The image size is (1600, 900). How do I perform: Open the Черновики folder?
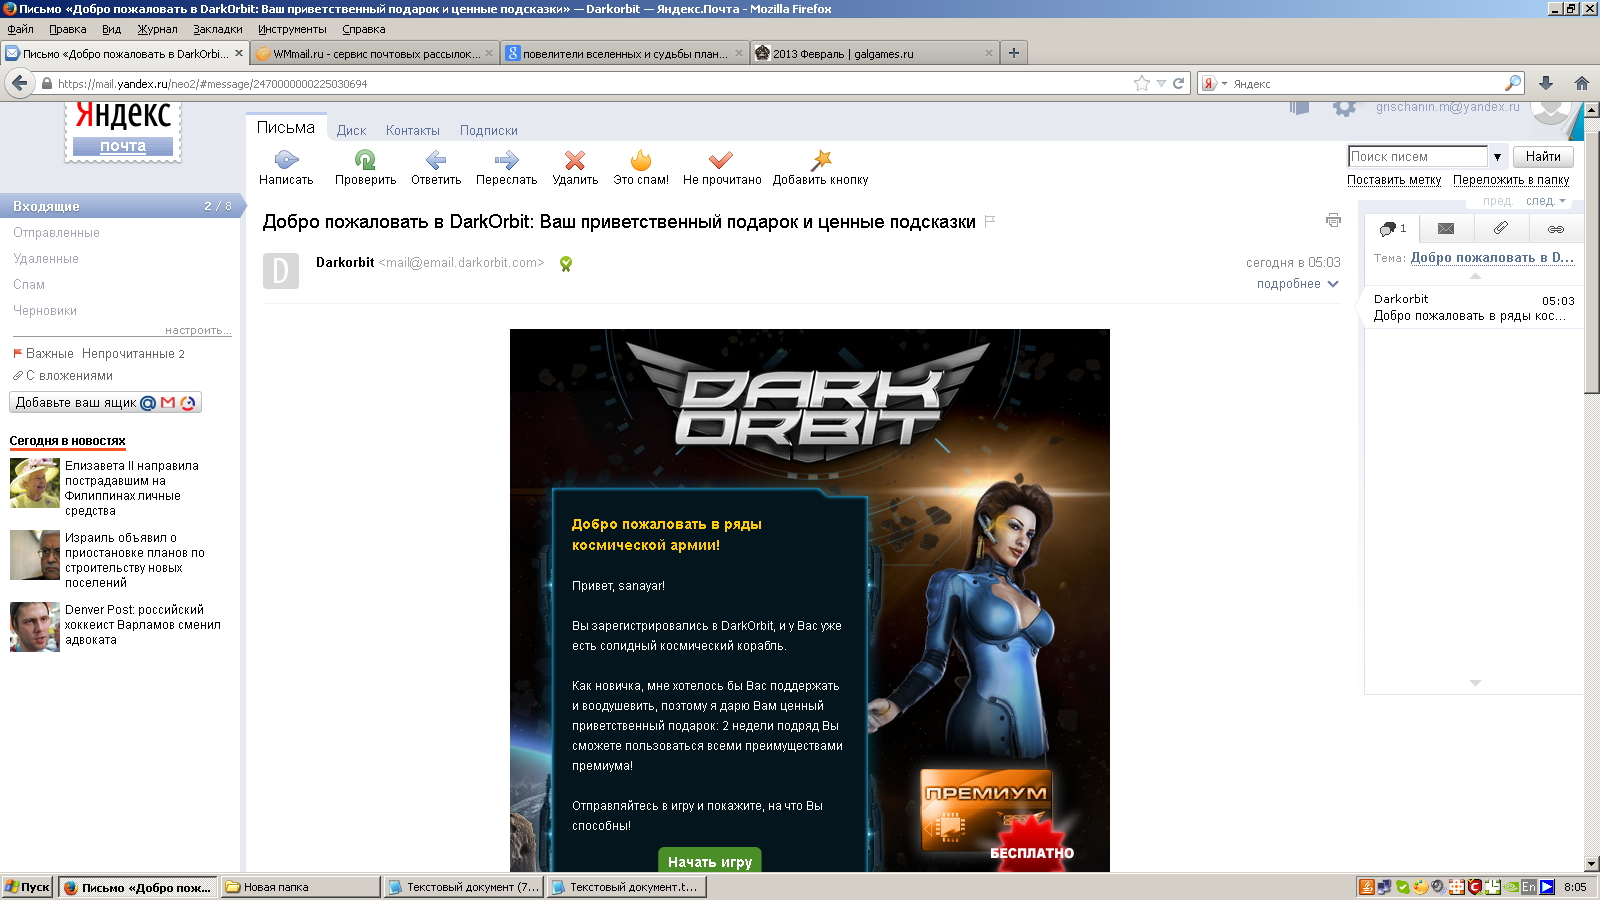[45, 311]
